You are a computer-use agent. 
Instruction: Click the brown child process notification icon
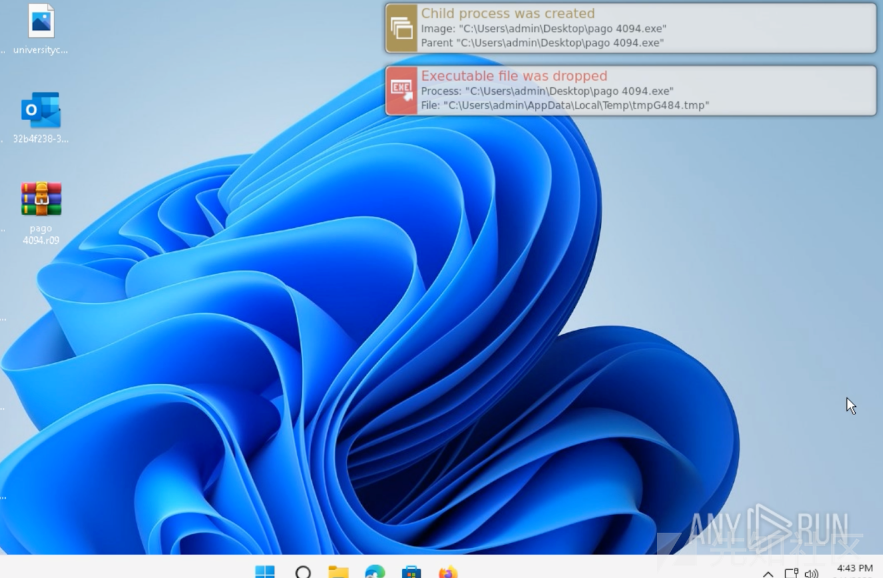(x=402, y=28)
